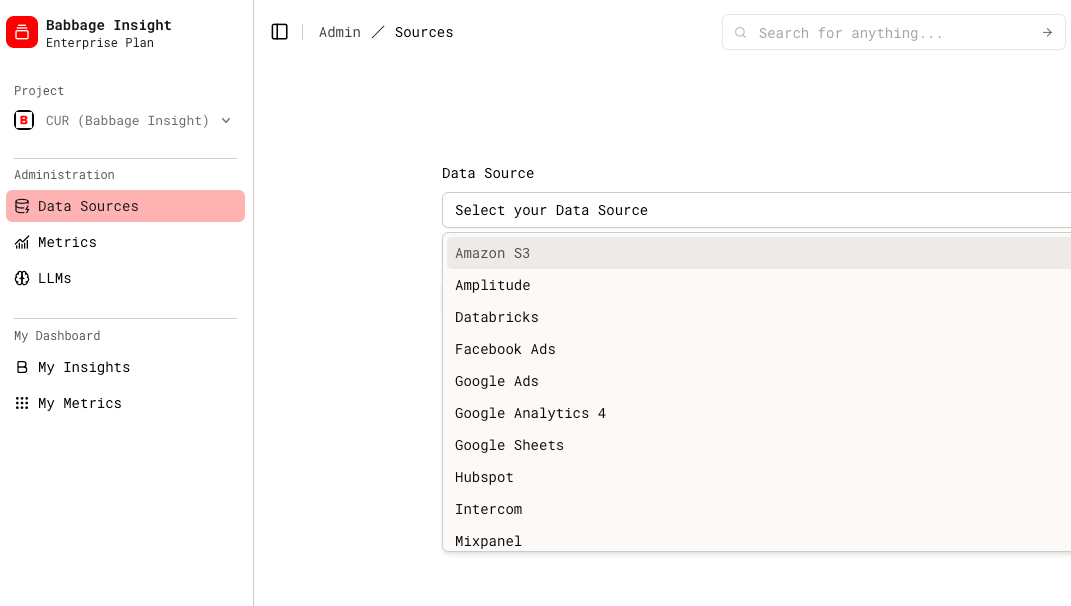Viewport: 1071px width, 606px height.
Task: Click the Babbage Insight red logo icon
Action: (x=22, y=32)
